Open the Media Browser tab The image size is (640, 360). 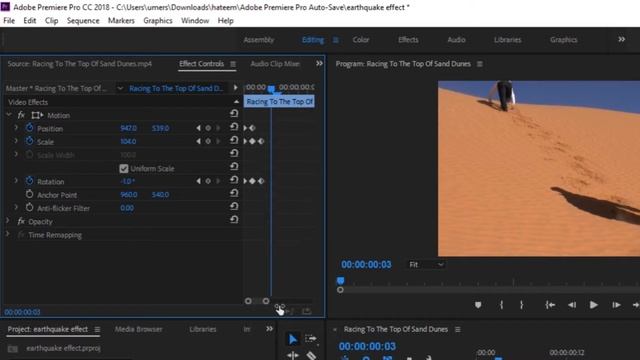pyautogui.click(x=138, y=329)
